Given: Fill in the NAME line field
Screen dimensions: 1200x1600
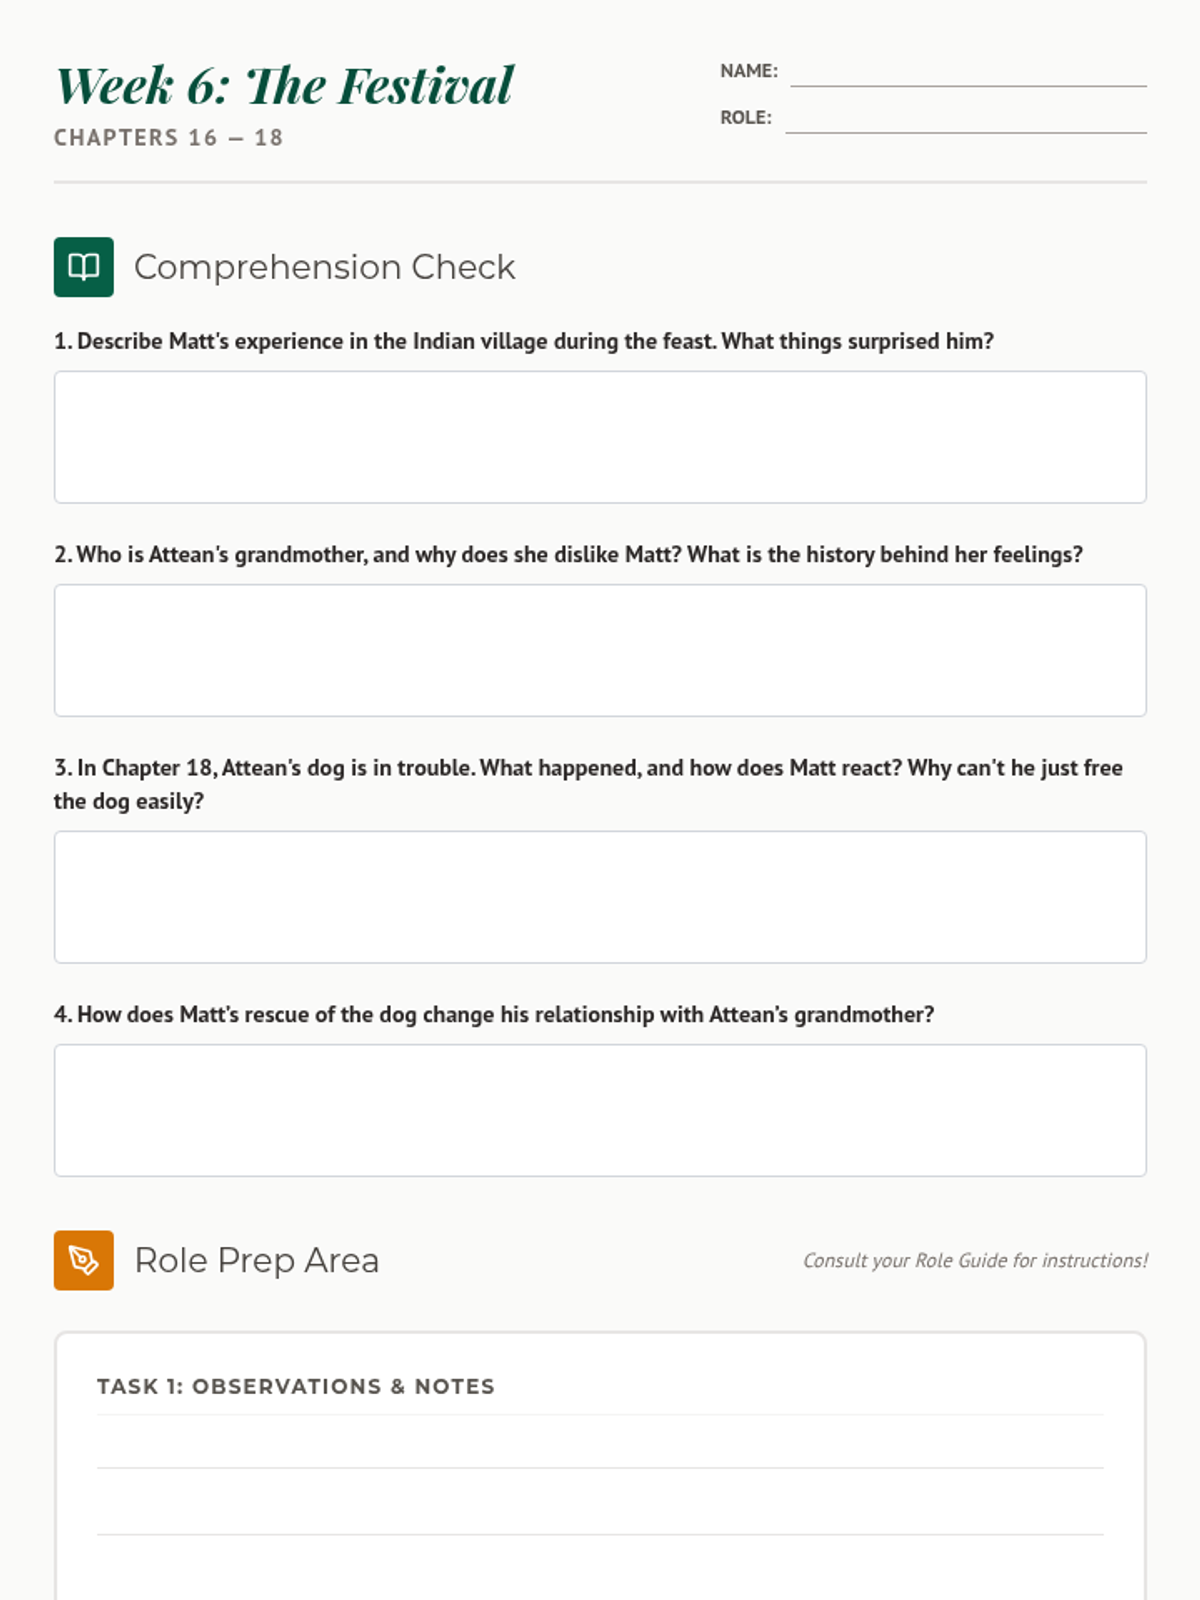Looking at the screenshot, I should coord(968,72).
